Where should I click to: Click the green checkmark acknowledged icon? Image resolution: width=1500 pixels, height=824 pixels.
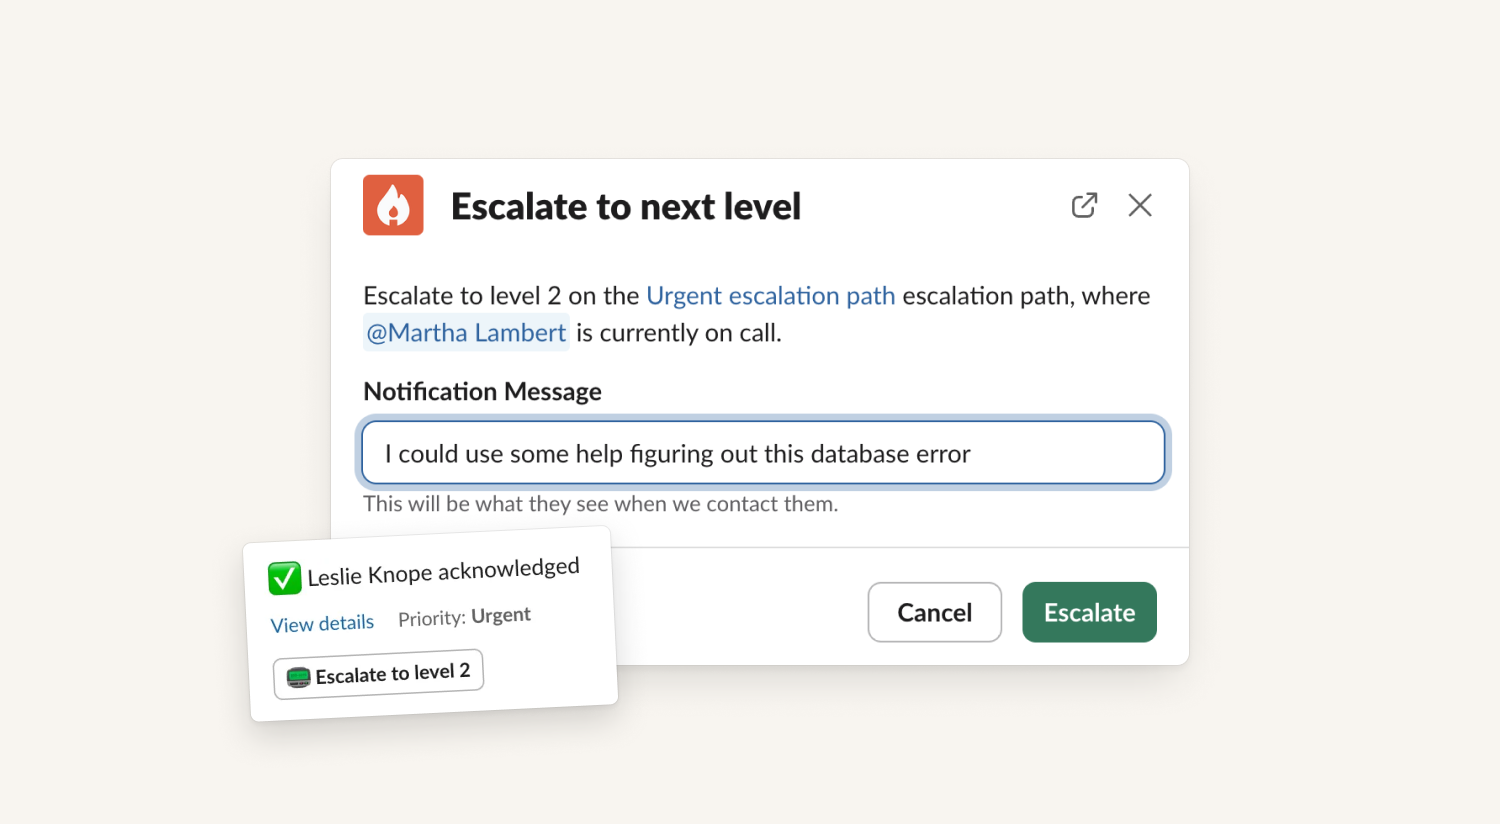(x=285, y=578)
